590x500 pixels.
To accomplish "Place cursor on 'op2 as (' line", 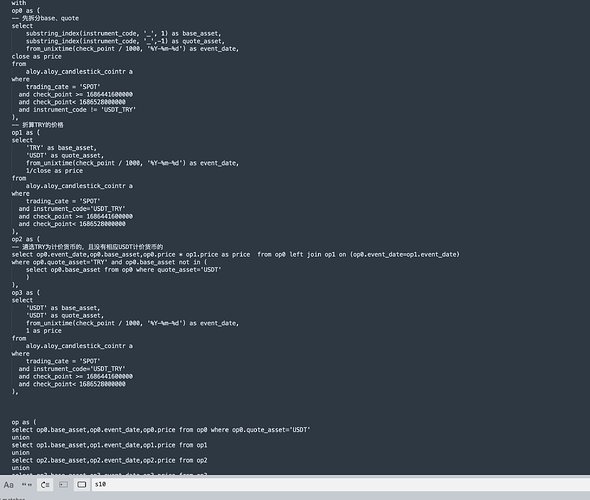I will click(x=26, y=239).
